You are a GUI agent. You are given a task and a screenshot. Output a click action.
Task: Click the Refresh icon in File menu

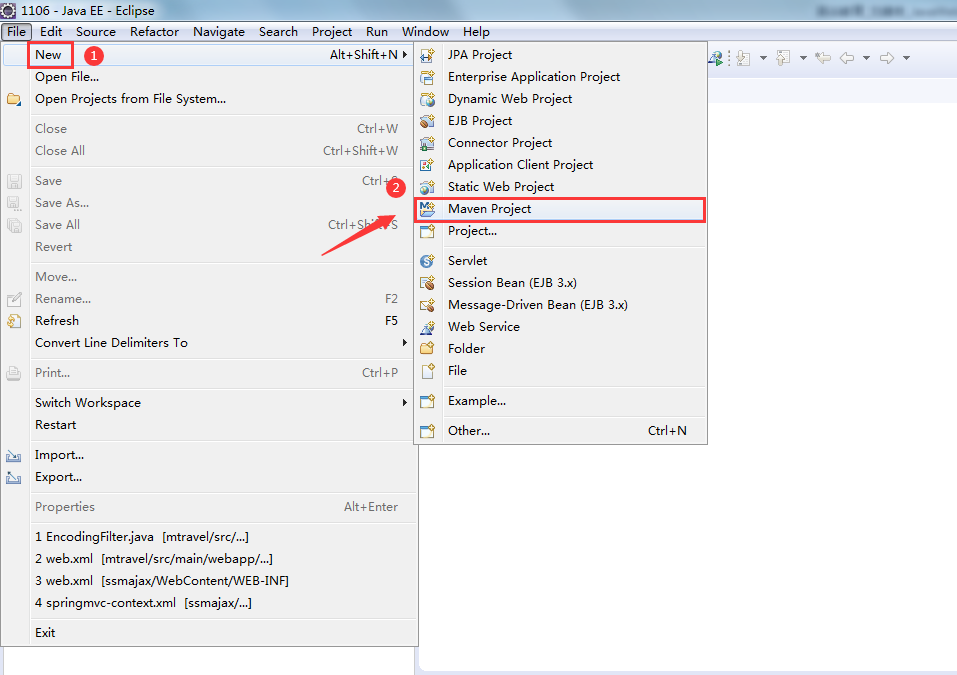[14, 321]
